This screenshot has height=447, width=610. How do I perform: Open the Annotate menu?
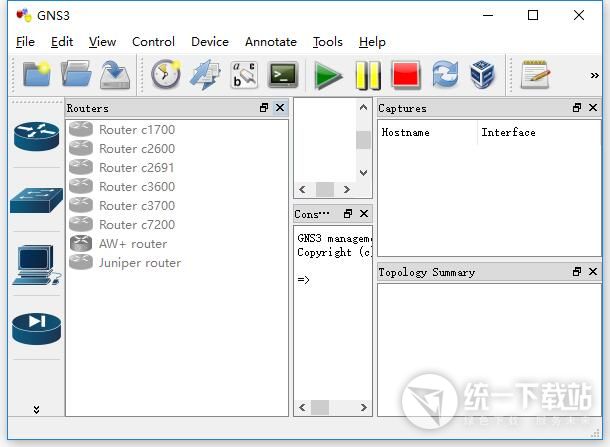tap(271, 42)
